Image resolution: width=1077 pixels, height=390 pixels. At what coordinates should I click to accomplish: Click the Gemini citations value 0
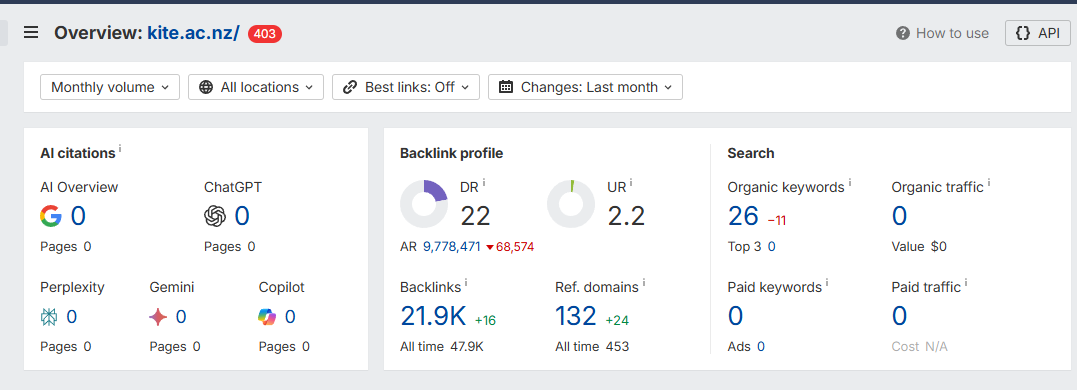point(181,317)
